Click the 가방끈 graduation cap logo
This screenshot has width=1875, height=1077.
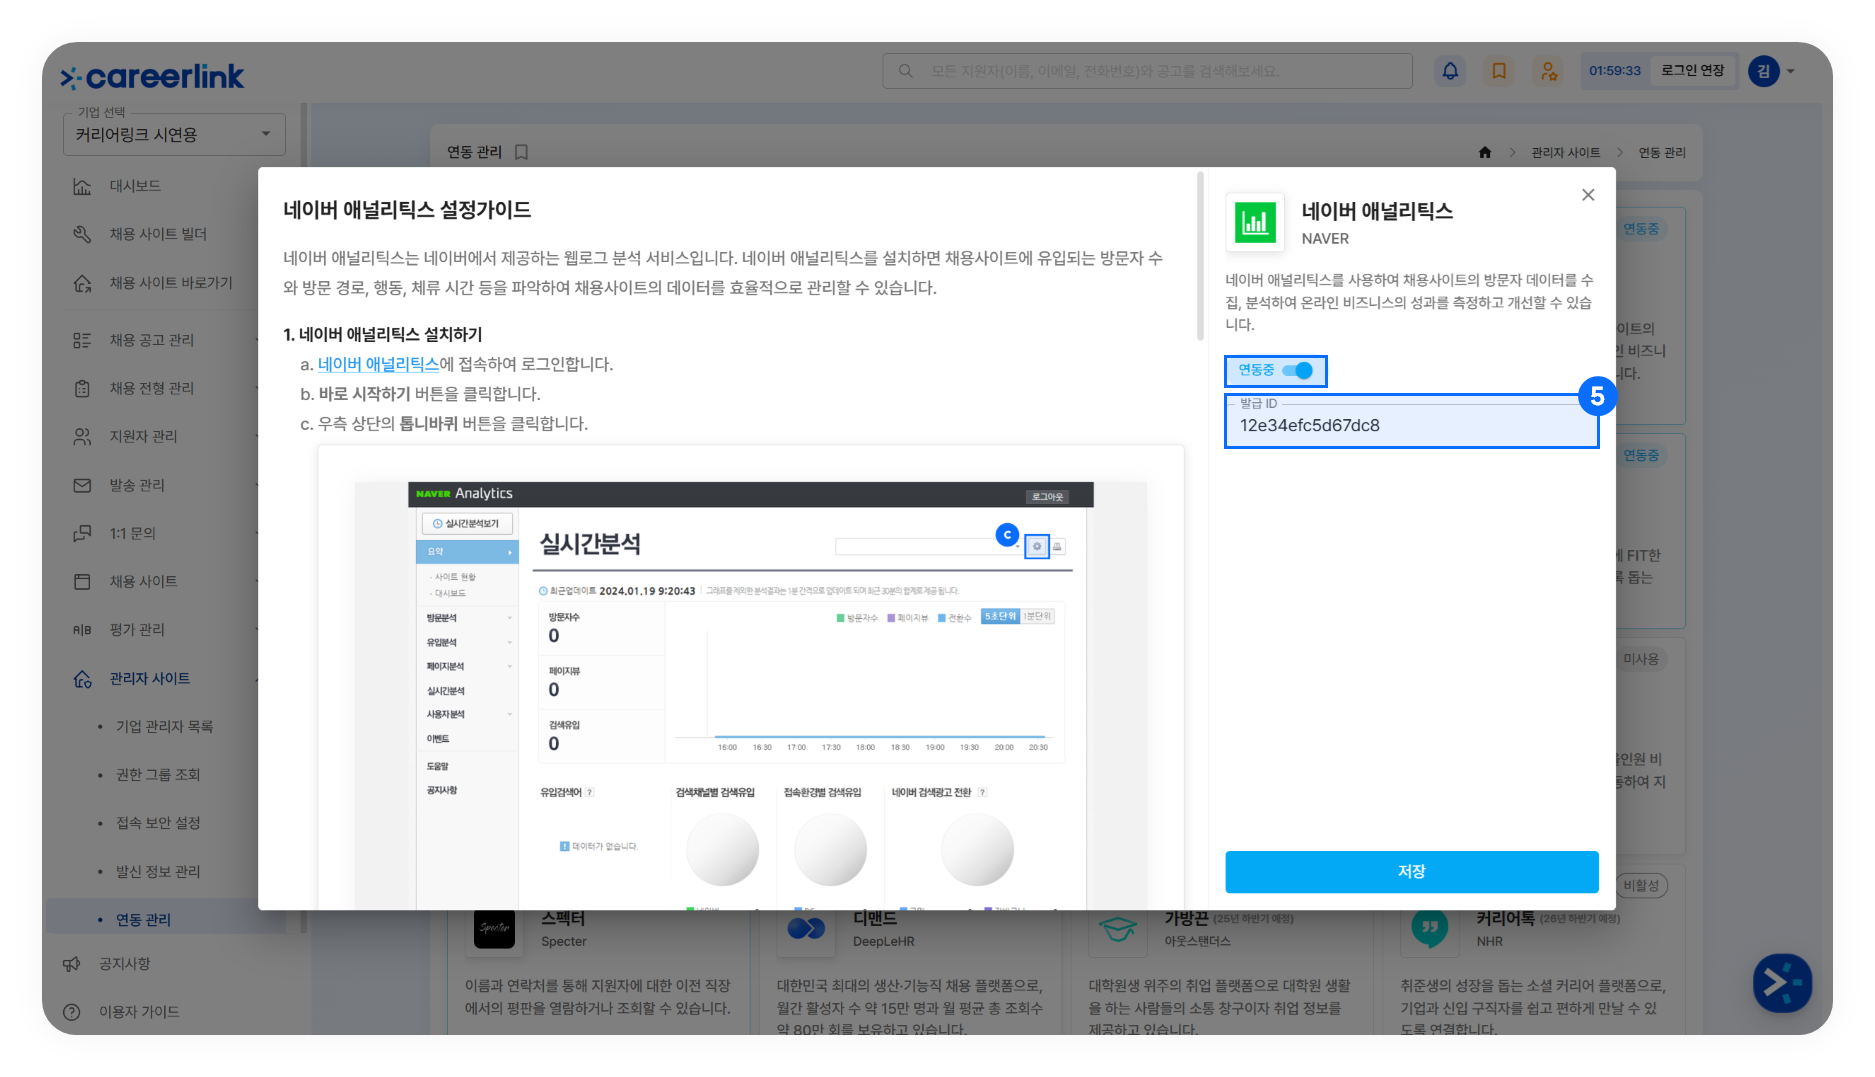tap(1118, 929)
